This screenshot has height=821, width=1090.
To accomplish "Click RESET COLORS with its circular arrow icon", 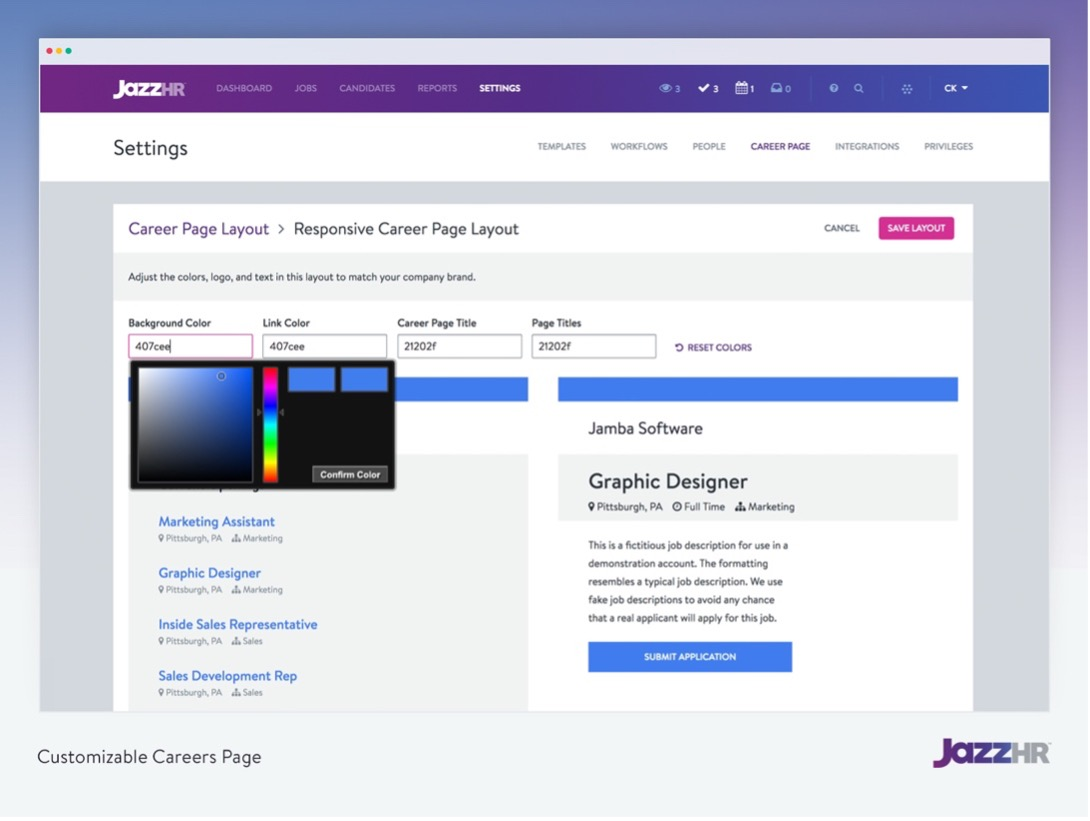I will pos(713,347).
